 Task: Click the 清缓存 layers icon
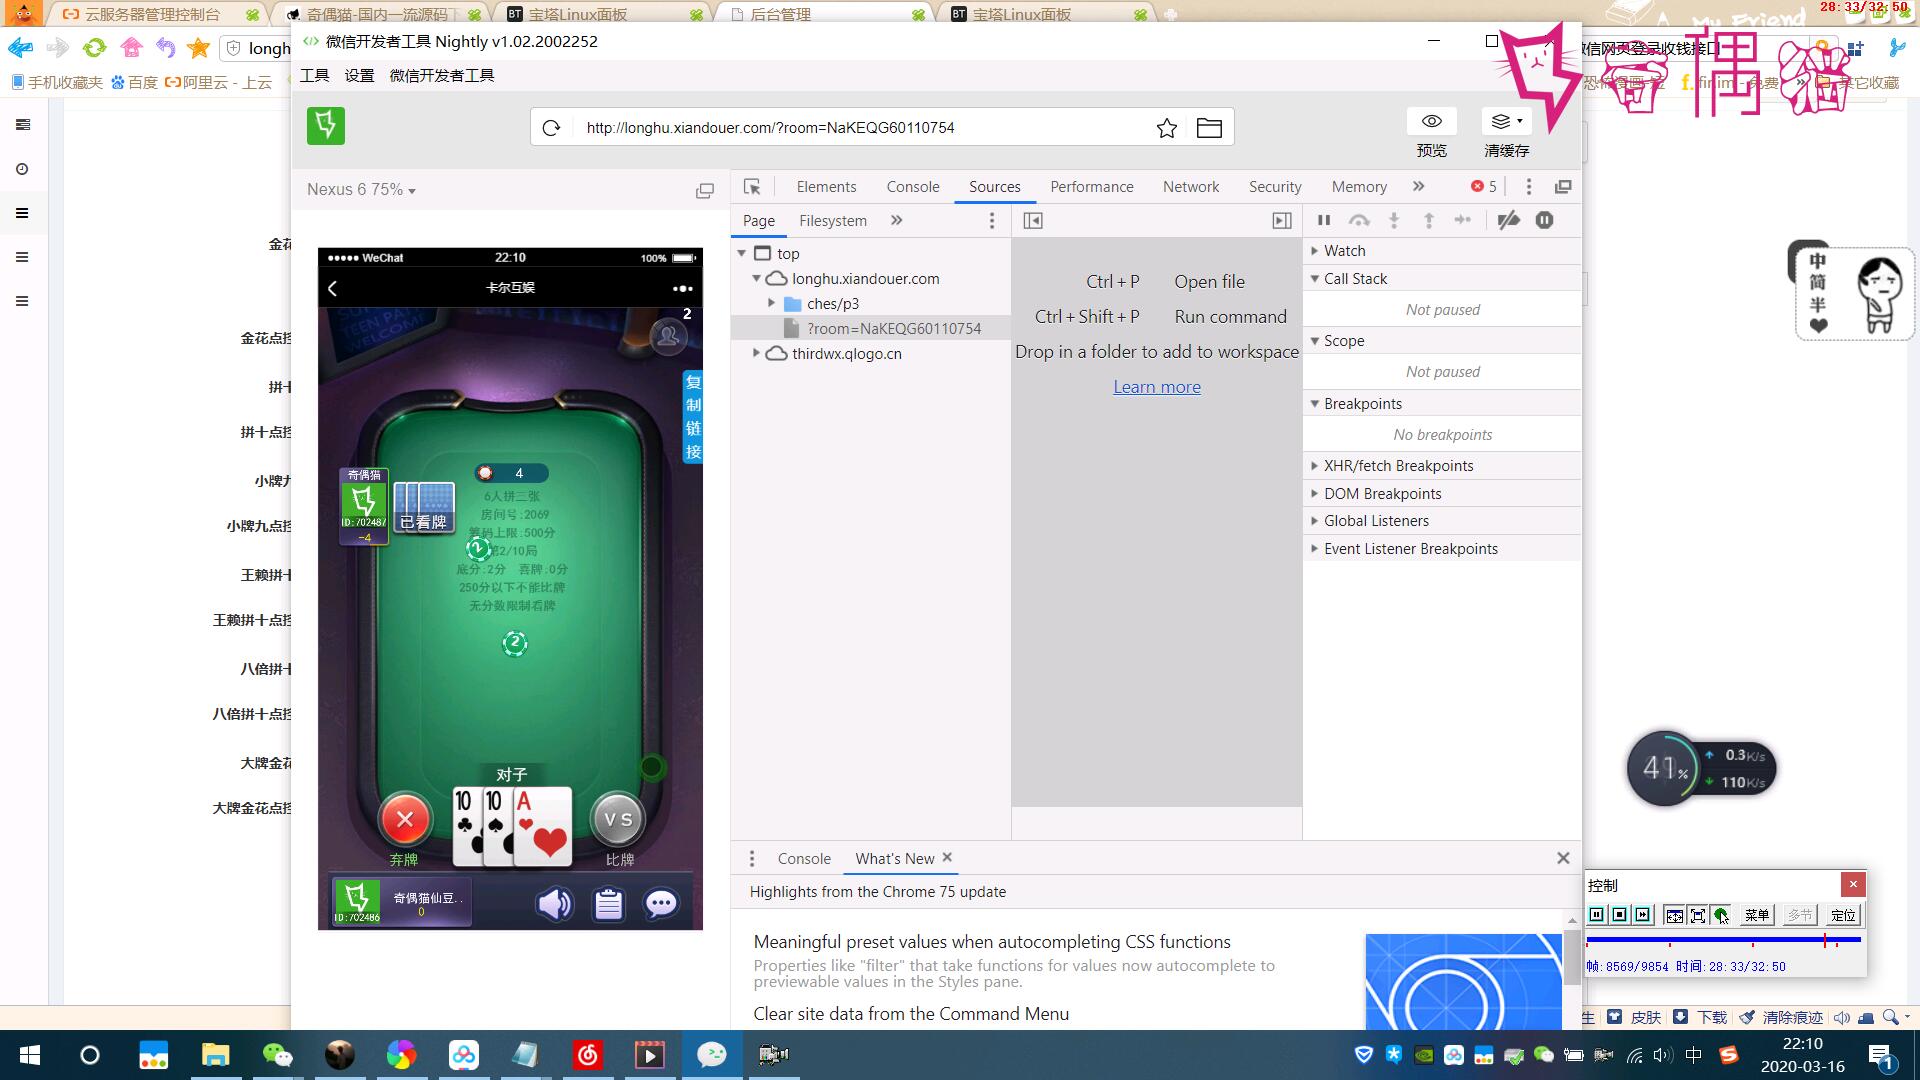coord(1506,121)
